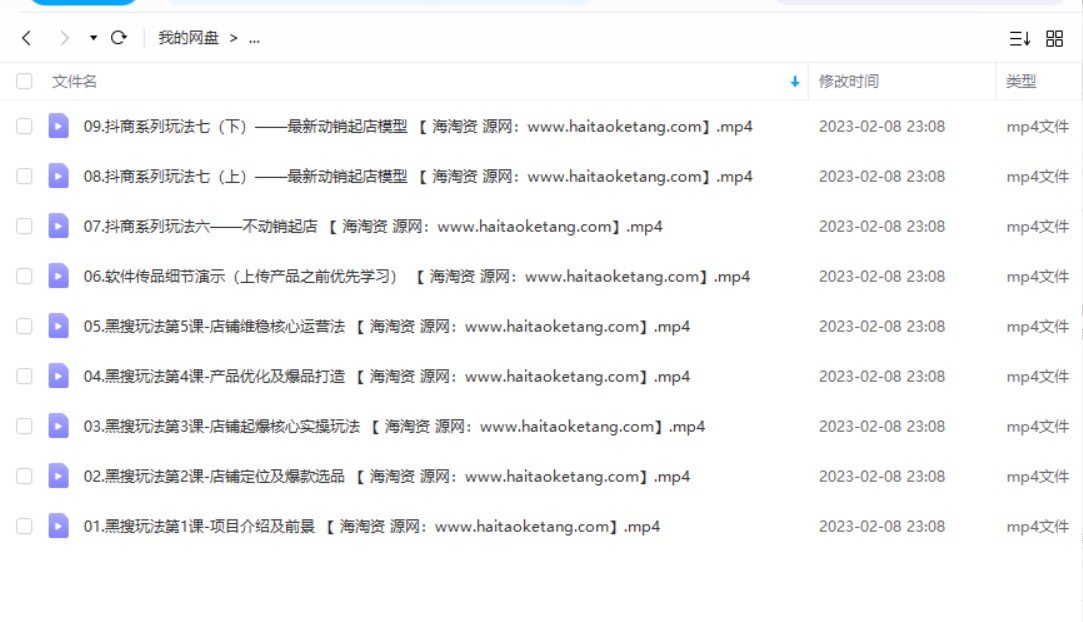
Task: Check the 04.黑搜玩法第4课 file checkbox
Action: tap(24, 376)
